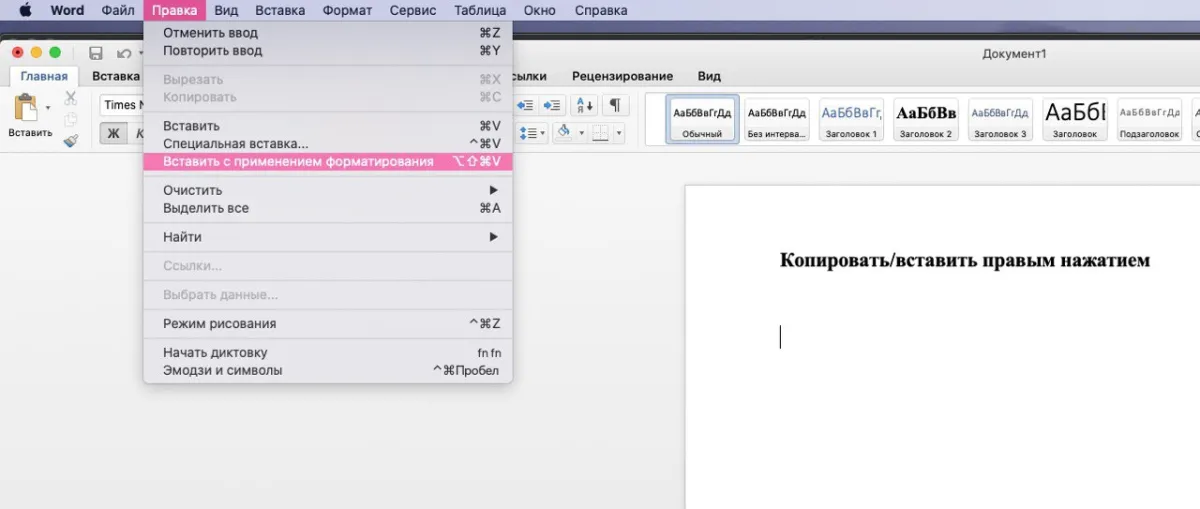Choose Вставить с применением форматирования
Image resolution: width=1200 pixels, height=509 pixels.
(298, 161)
